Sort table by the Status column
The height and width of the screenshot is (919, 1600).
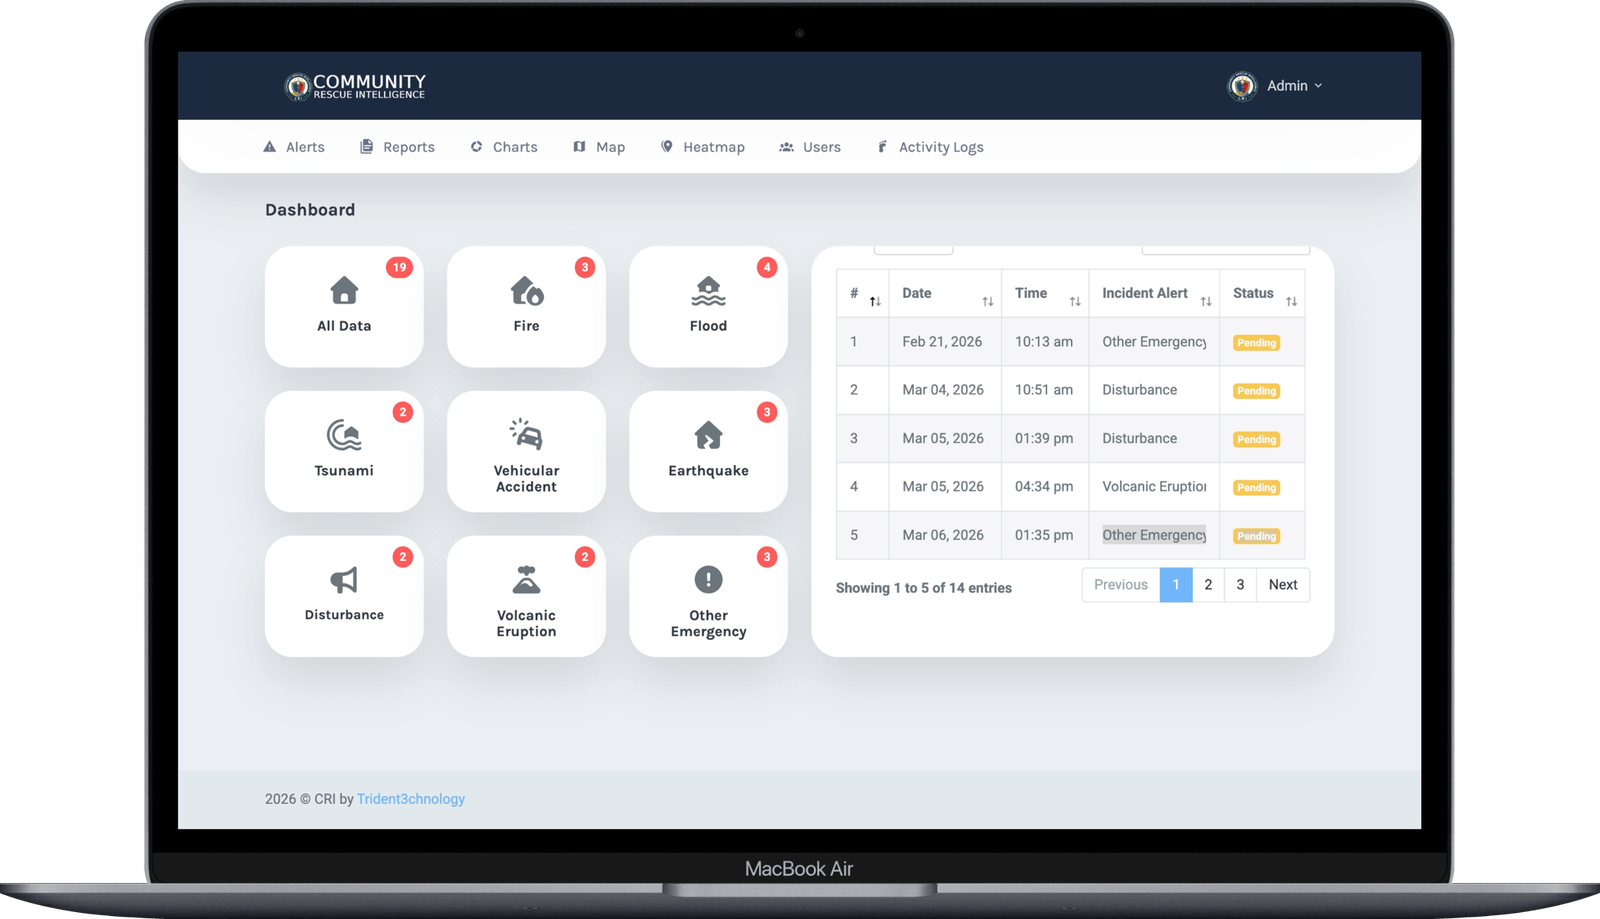(1262, 293)
